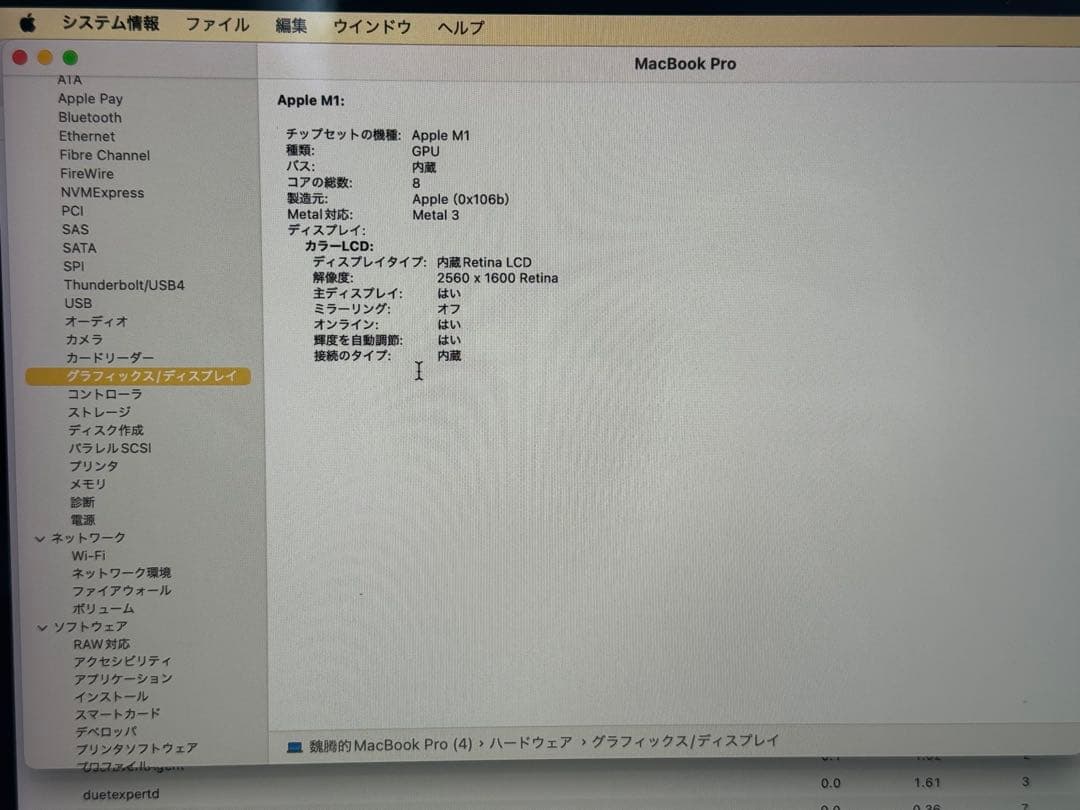Select USB in the sidebar

tap(78, 303)
